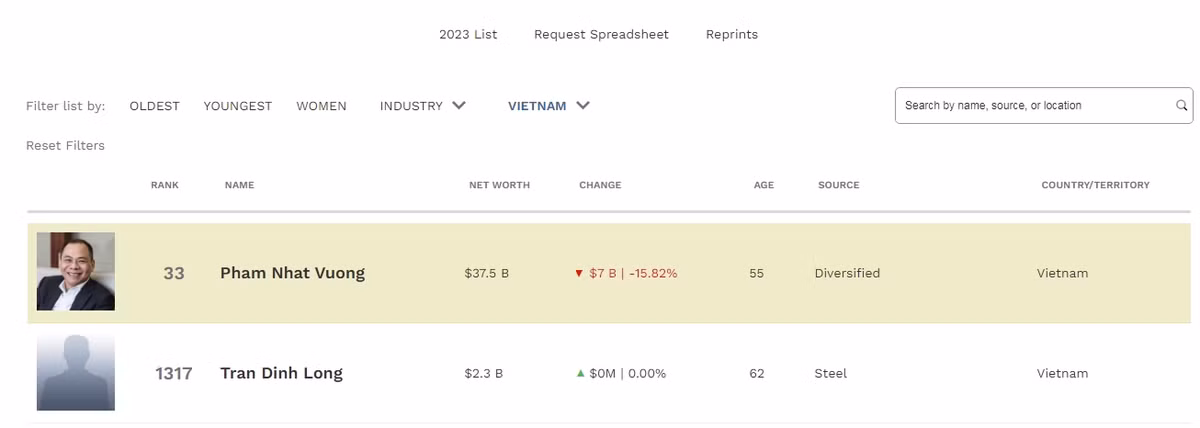Sort by the Net Worth column header
Image resolution: width=1200 pixels, height=428 pixels.
499,185
